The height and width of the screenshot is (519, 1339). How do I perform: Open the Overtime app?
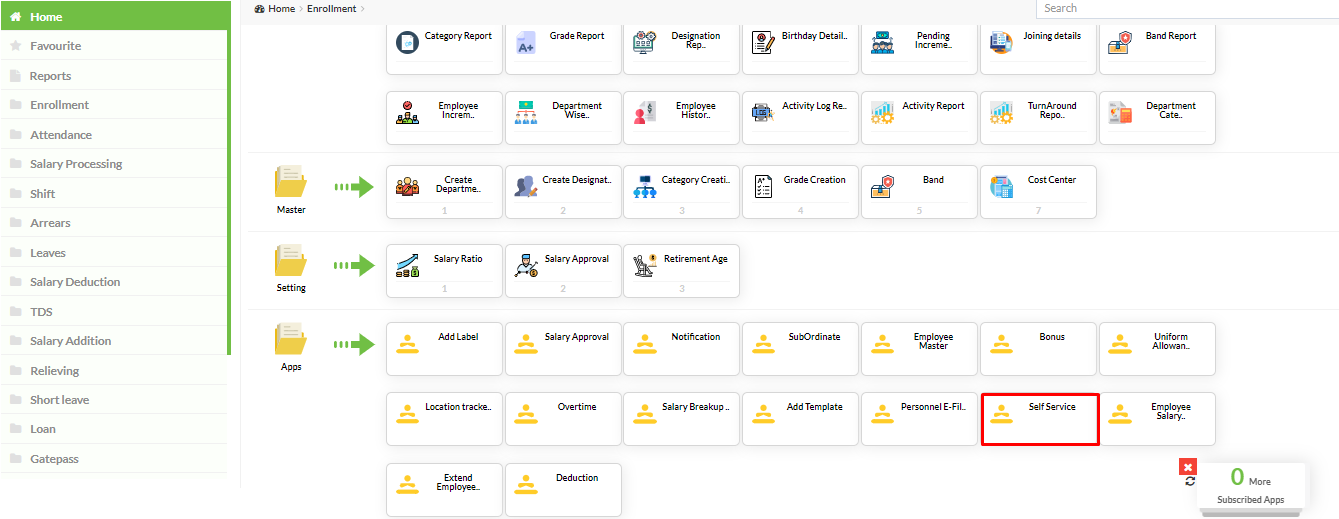click(x=563, y=419)
